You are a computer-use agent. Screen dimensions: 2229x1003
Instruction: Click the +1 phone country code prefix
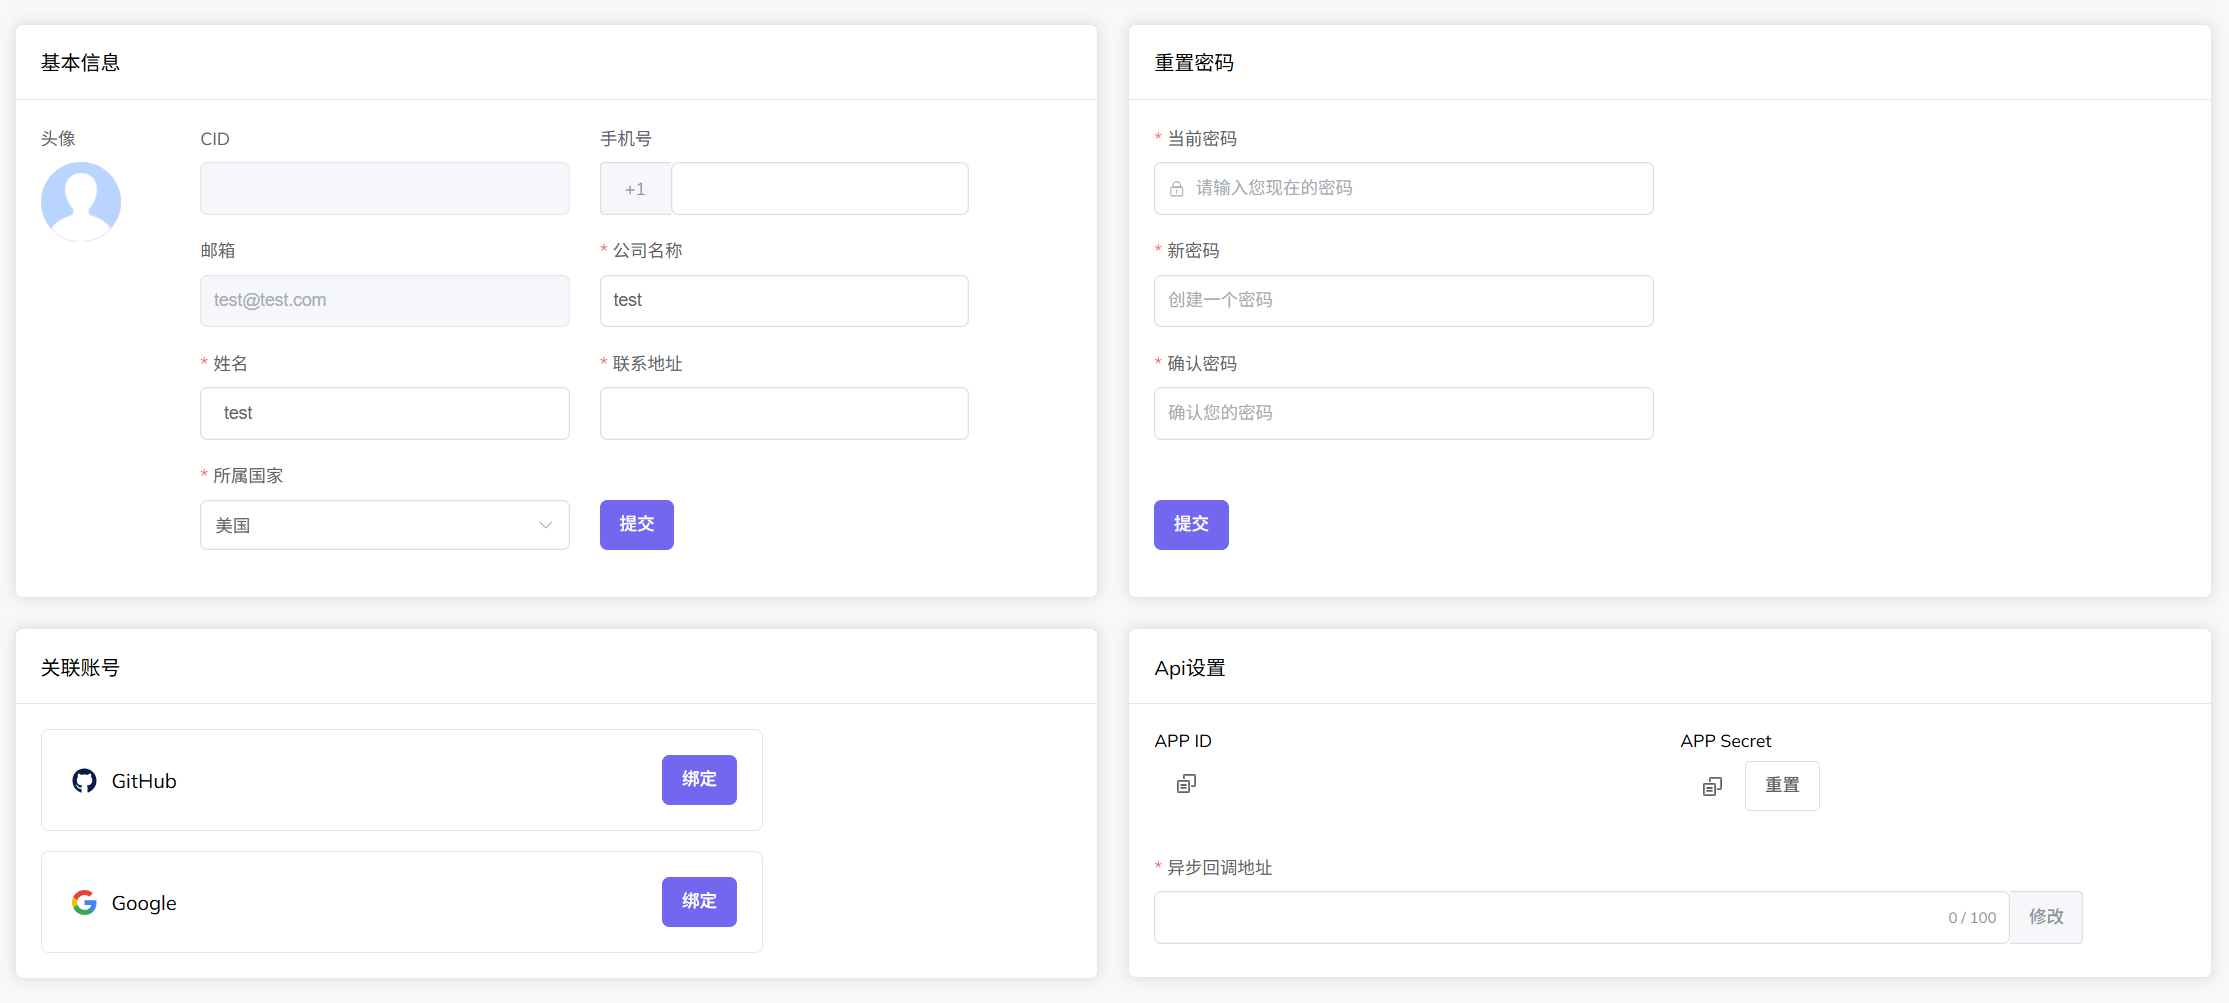click(635, 189)
